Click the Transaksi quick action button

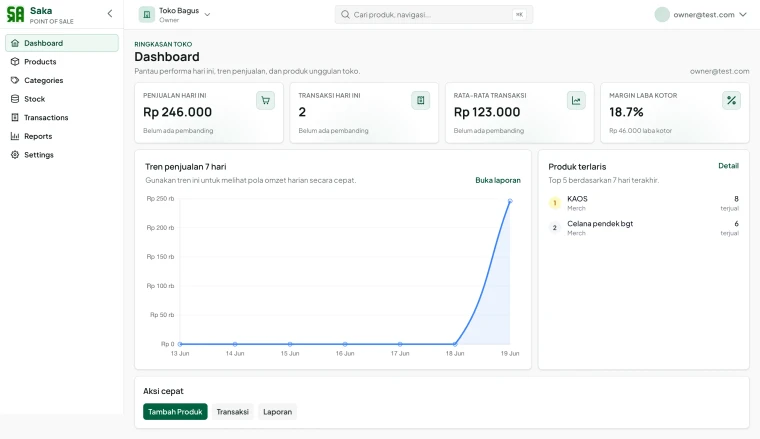[x=233, y=412]
